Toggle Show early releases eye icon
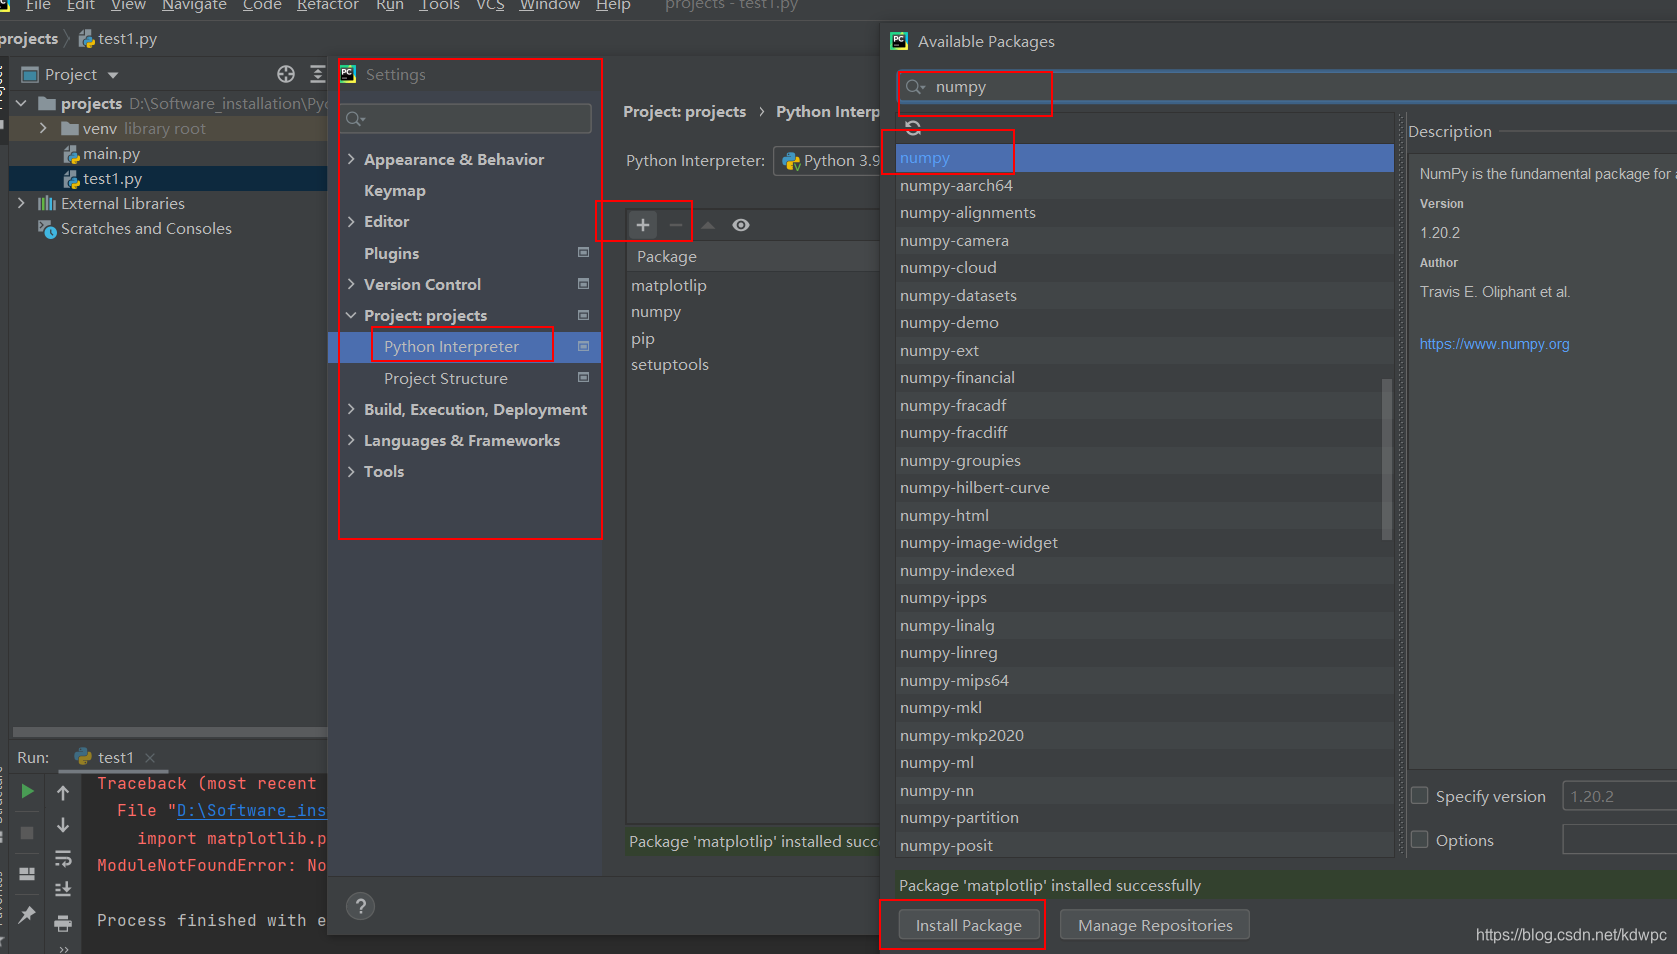 (x=741, y=225)
